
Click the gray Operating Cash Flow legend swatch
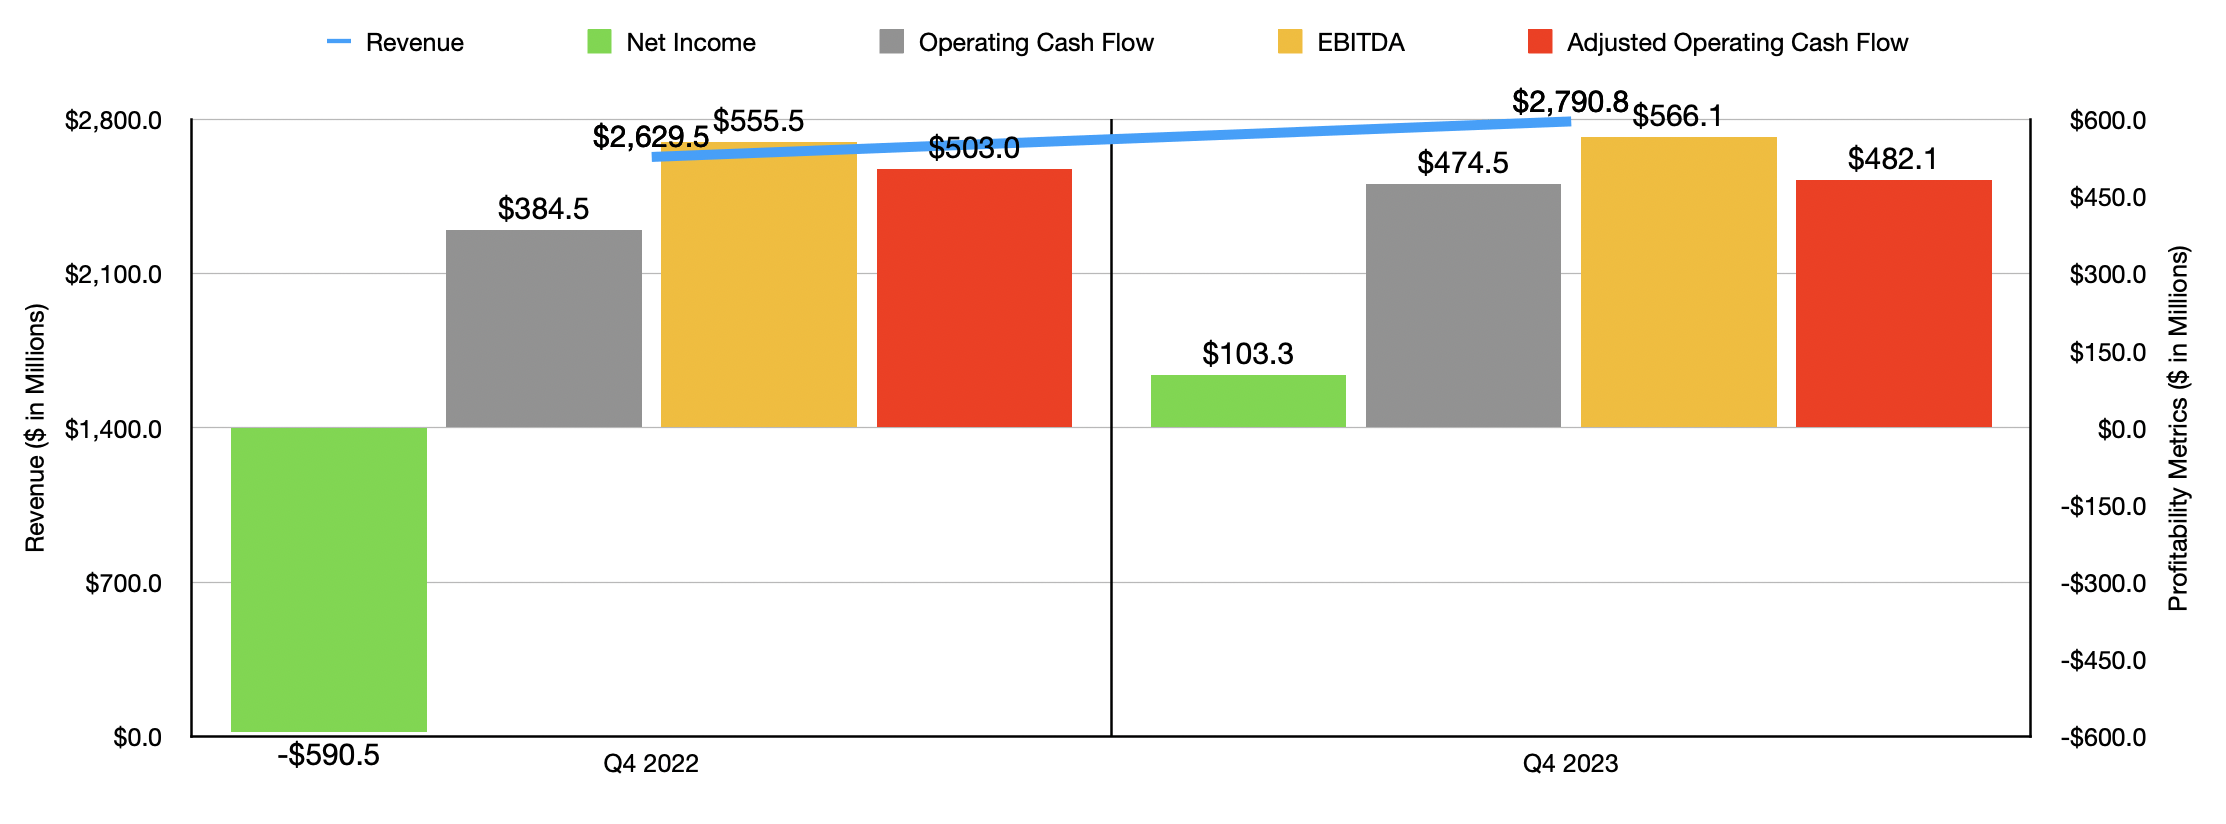891,42
